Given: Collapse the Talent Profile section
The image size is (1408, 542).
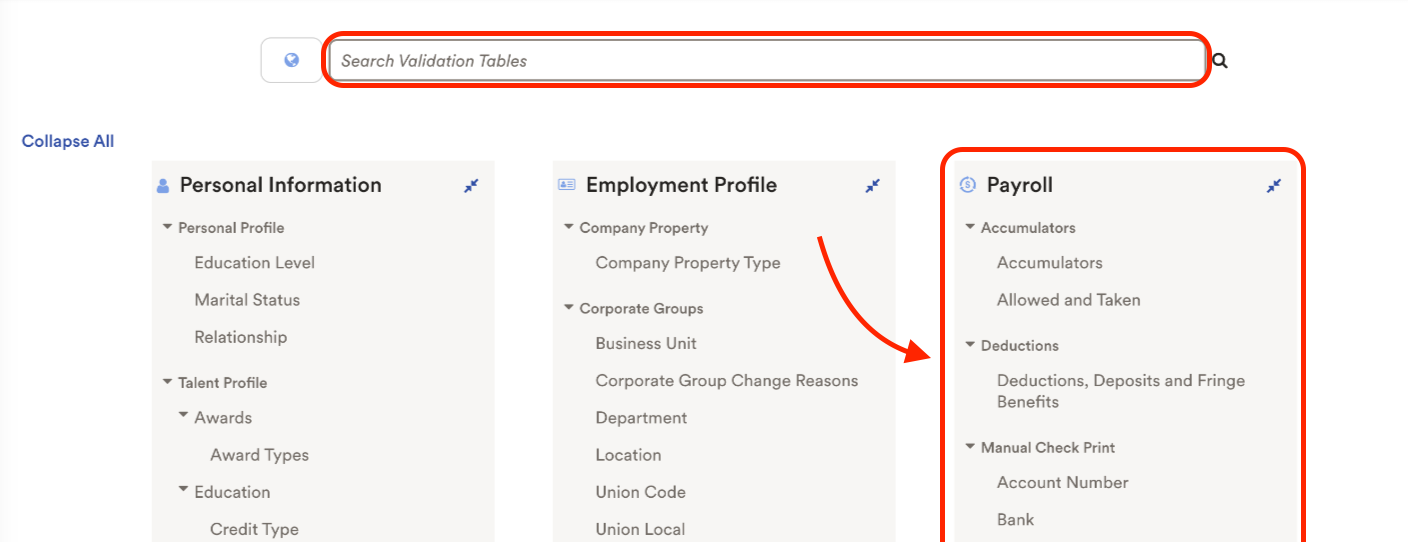Looking at the screenshot, I should [x=167, y=382].
